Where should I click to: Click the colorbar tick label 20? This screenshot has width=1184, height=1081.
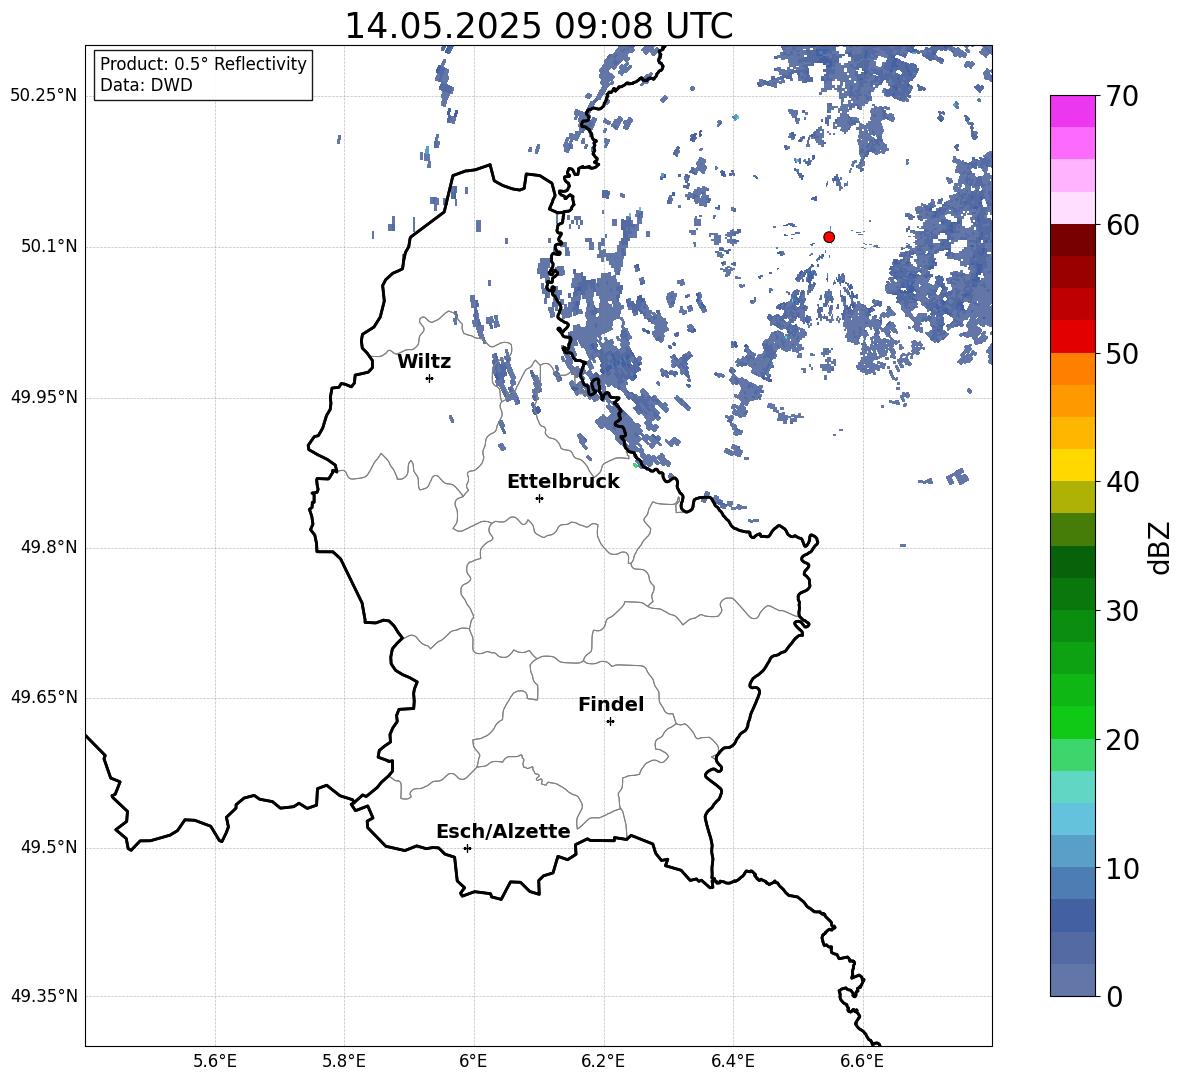tap(1121, 740)
